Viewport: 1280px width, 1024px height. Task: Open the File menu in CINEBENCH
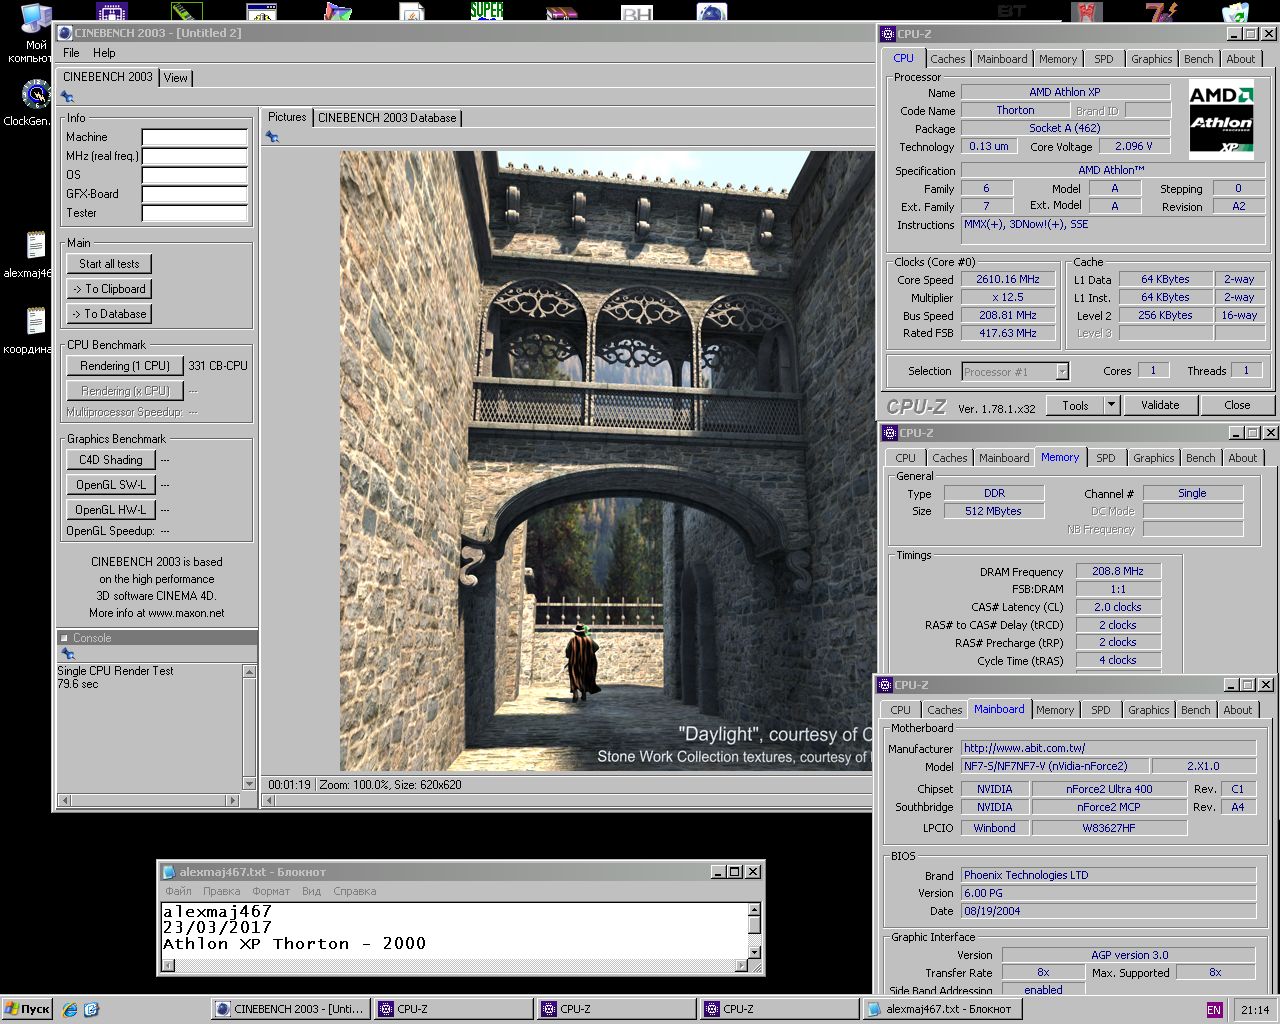(x=71, y=53)
